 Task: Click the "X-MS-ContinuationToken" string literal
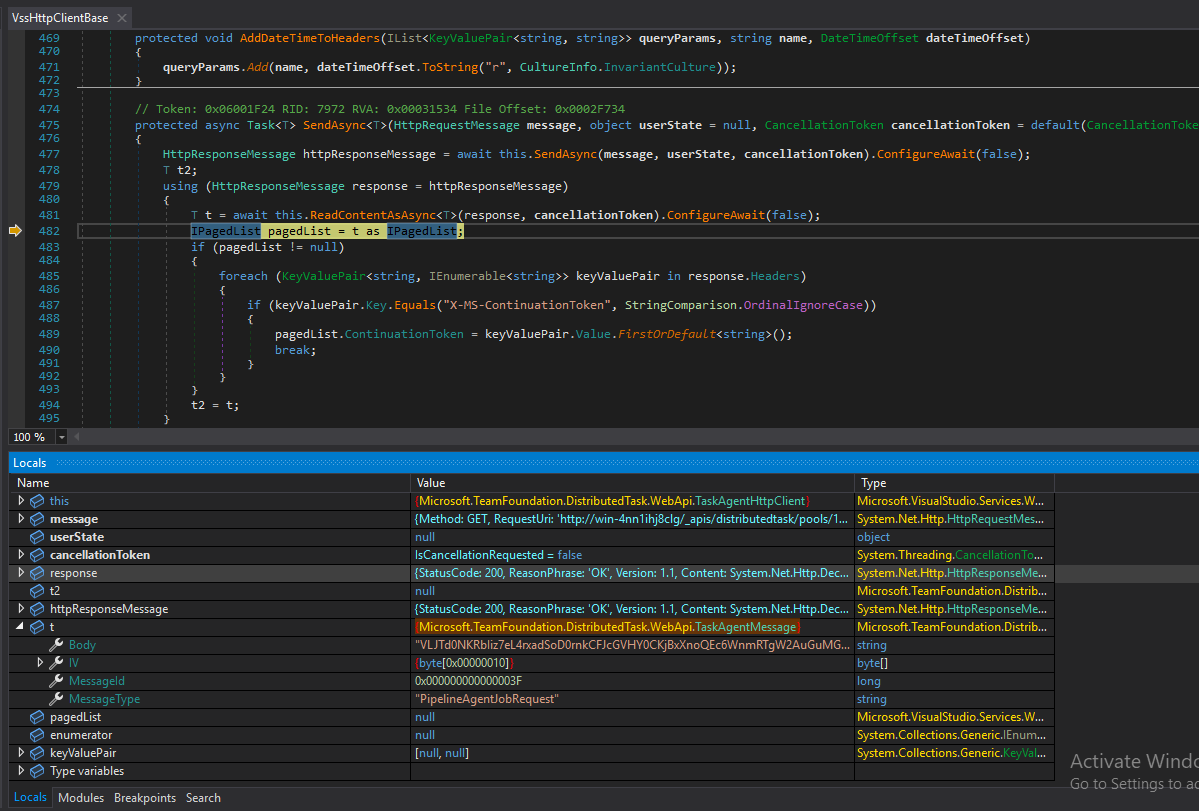(527, 305)
